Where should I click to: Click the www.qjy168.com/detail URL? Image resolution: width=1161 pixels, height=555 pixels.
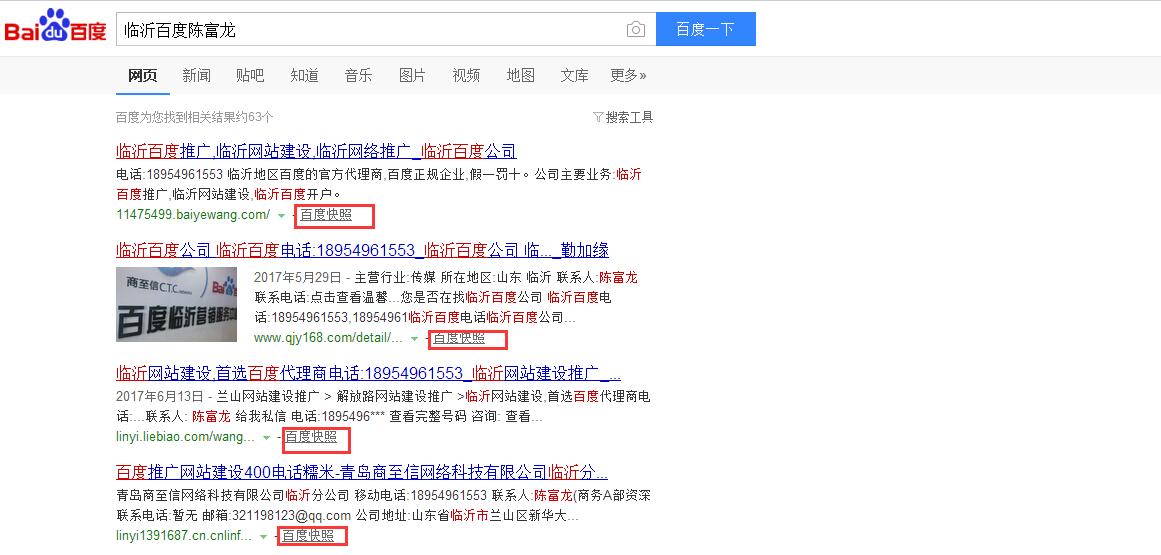pos(329,338)
